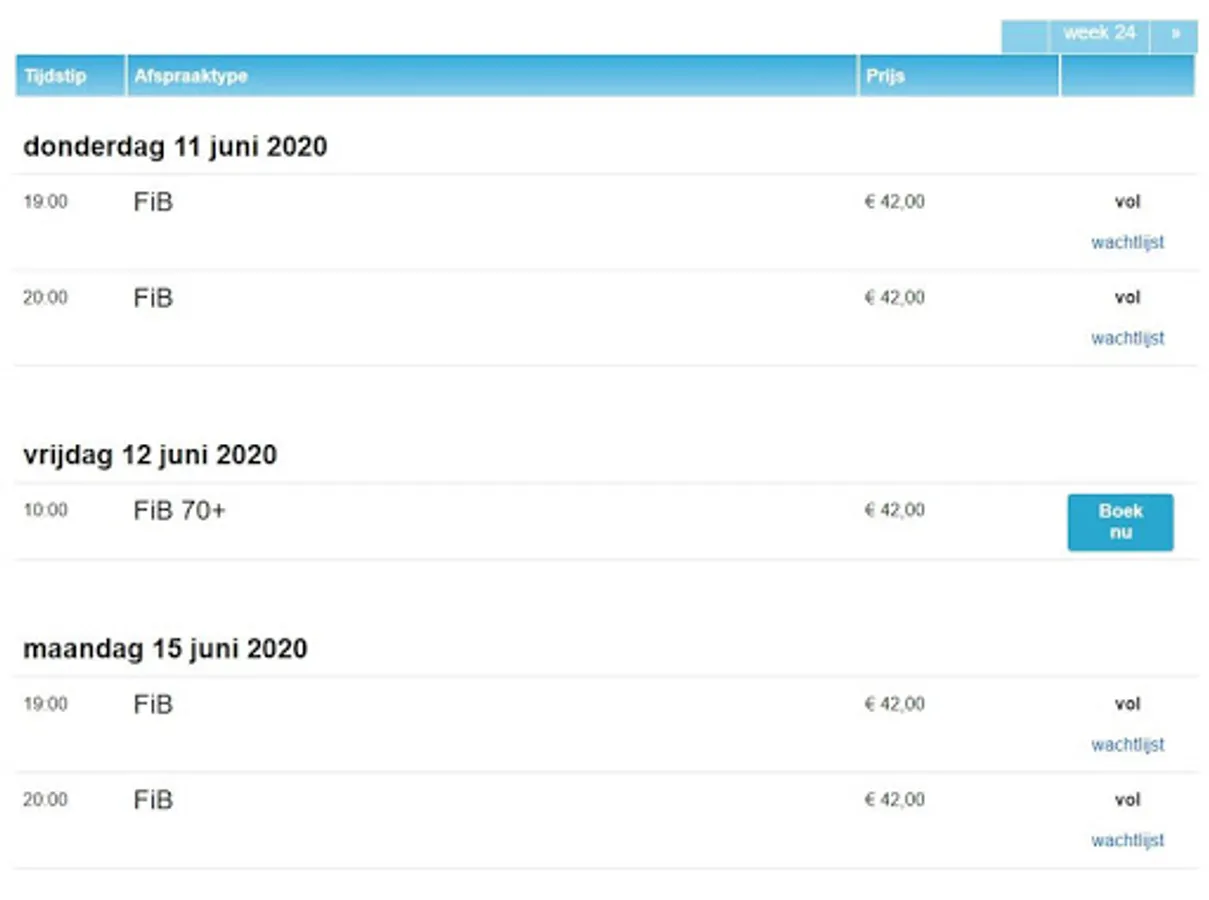Open wachtlijst for Thursday 19:00 FiB
This screenshot has width=1209, height=900.
click(x=1127, y=242)
